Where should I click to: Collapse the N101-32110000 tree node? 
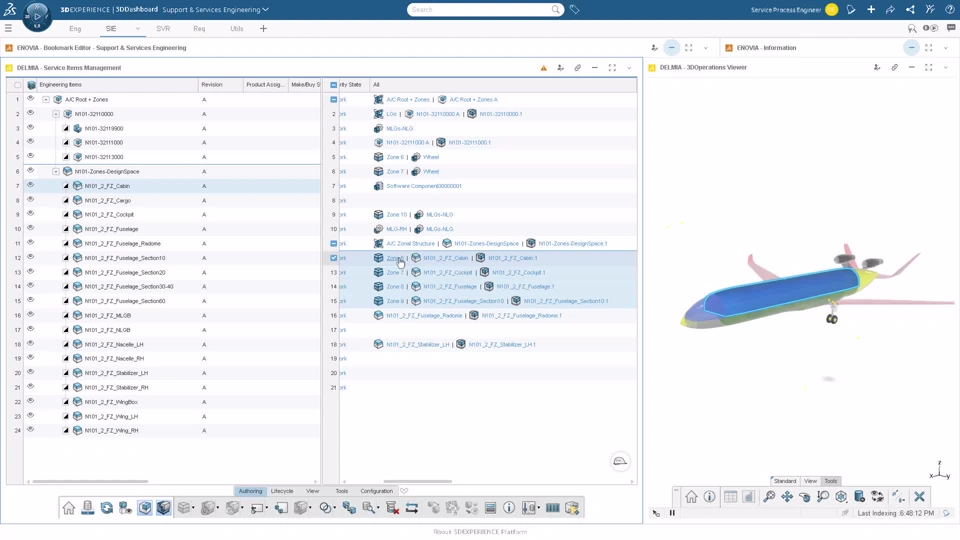click(56, 114)
